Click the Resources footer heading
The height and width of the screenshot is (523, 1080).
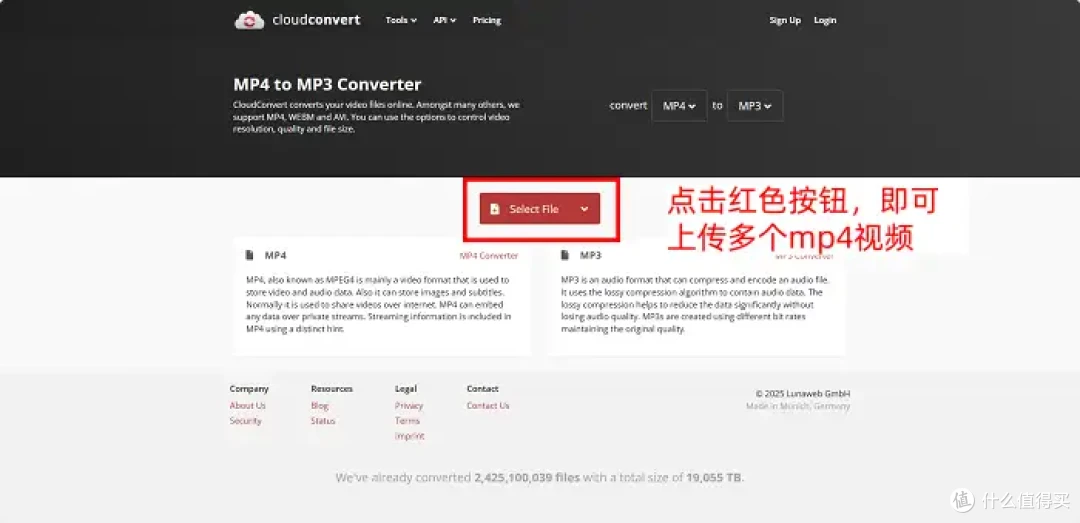click(331, 389)
